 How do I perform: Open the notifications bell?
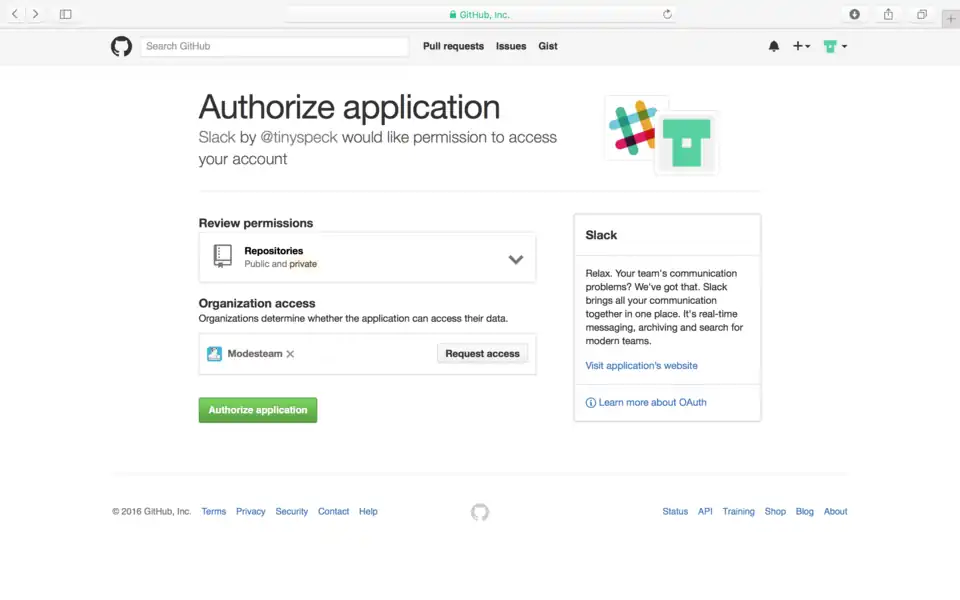tap(773, 46)
